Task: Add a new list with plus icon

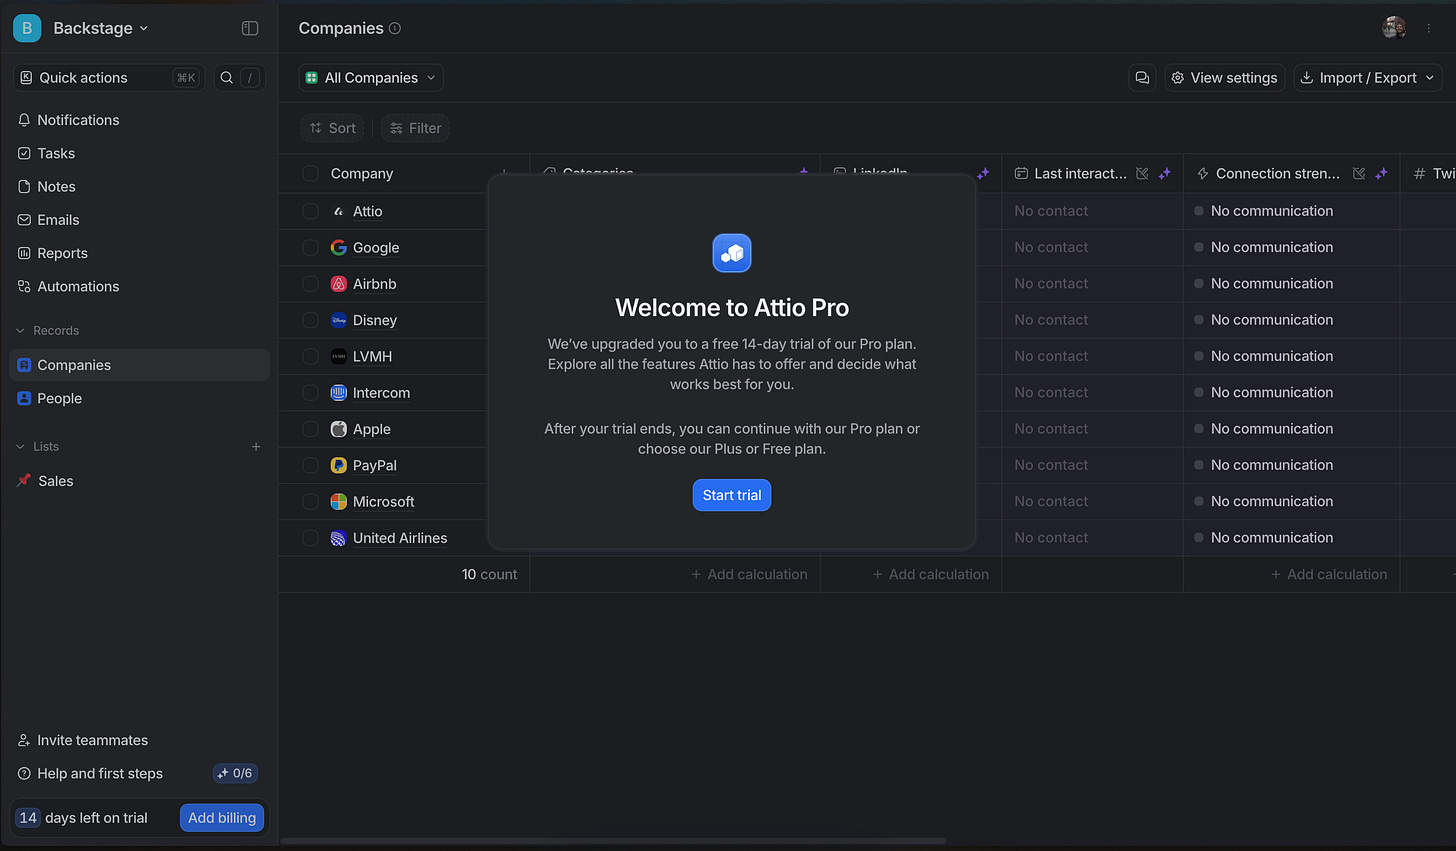Action: click(256, 446)
